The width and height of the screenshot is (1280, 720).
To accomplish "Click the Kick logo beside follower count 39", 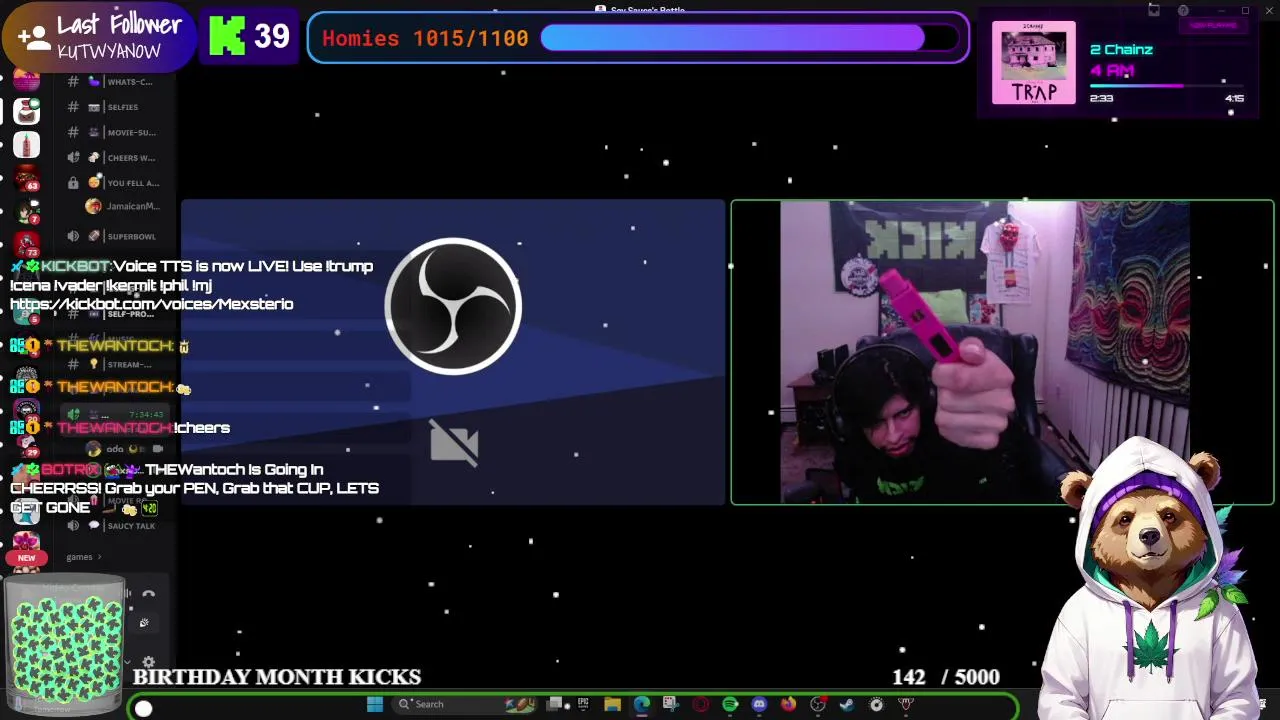I will click(227, 37).
